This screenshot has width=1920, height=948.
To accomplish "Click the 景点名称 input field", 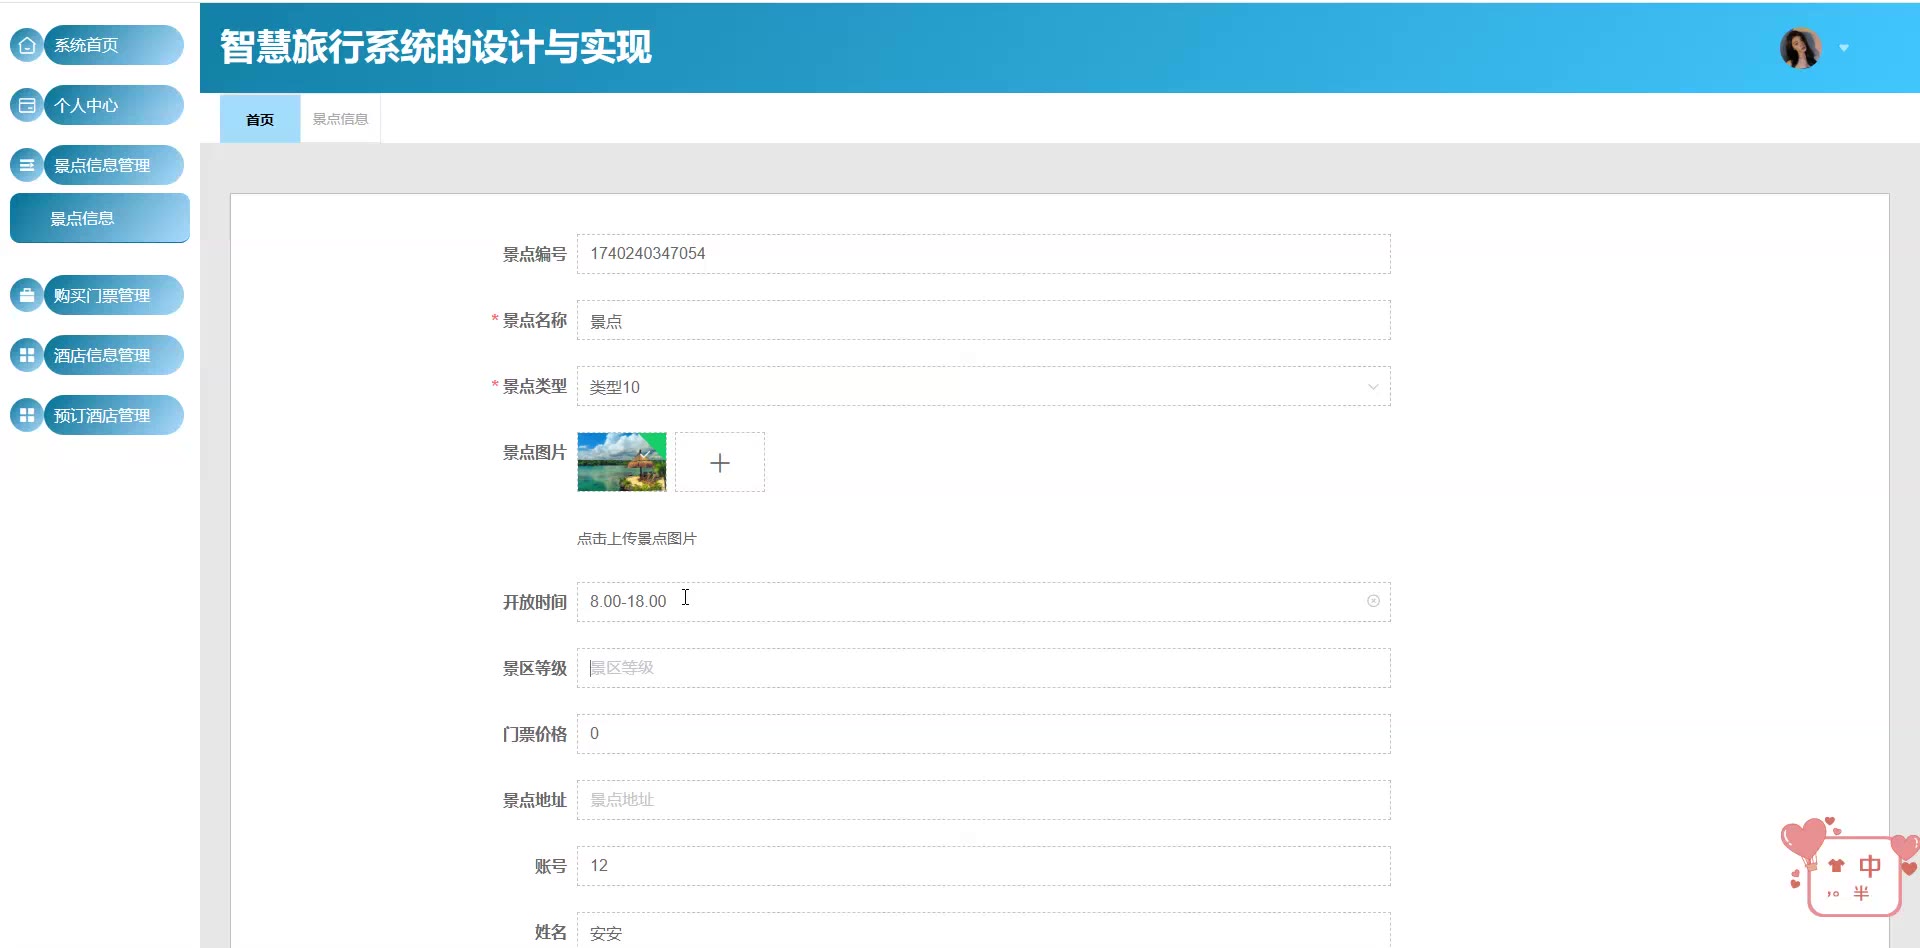I will (x=984, y=320).
